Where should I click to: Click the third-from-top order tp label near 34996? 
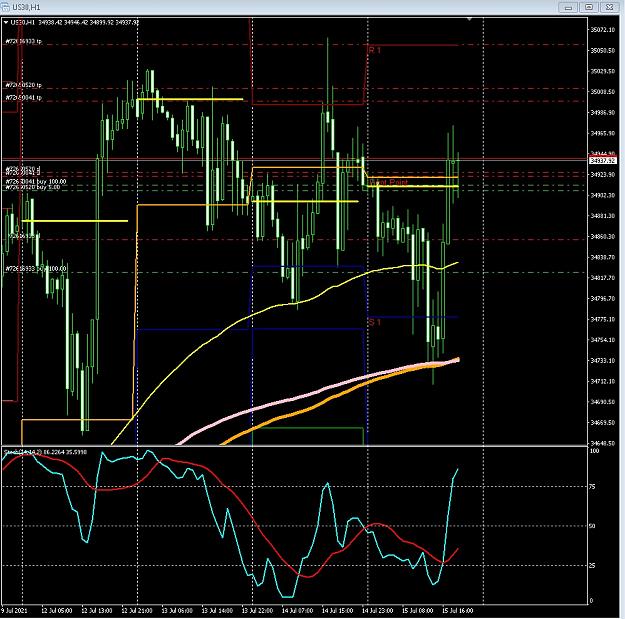(24, 97)
